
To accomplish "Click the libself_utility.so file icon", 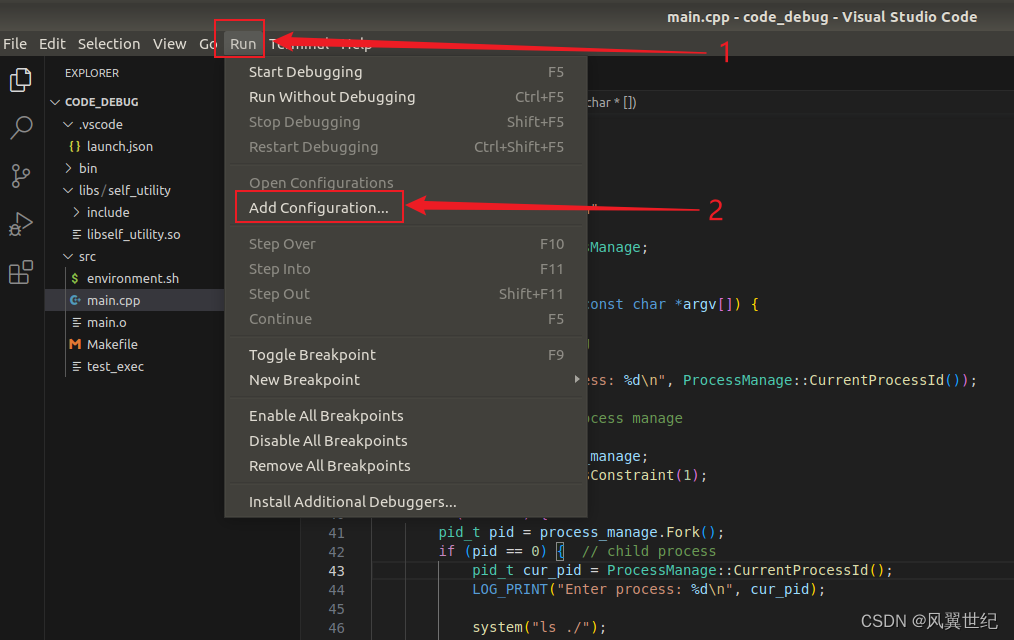I will (76, 235).
